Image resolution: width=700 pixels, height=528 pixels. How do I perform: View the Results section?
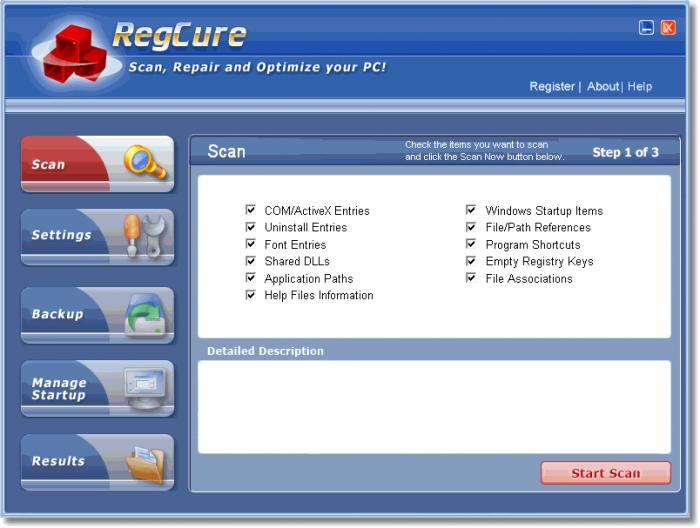pyautogui.click(x=97, y=462)
